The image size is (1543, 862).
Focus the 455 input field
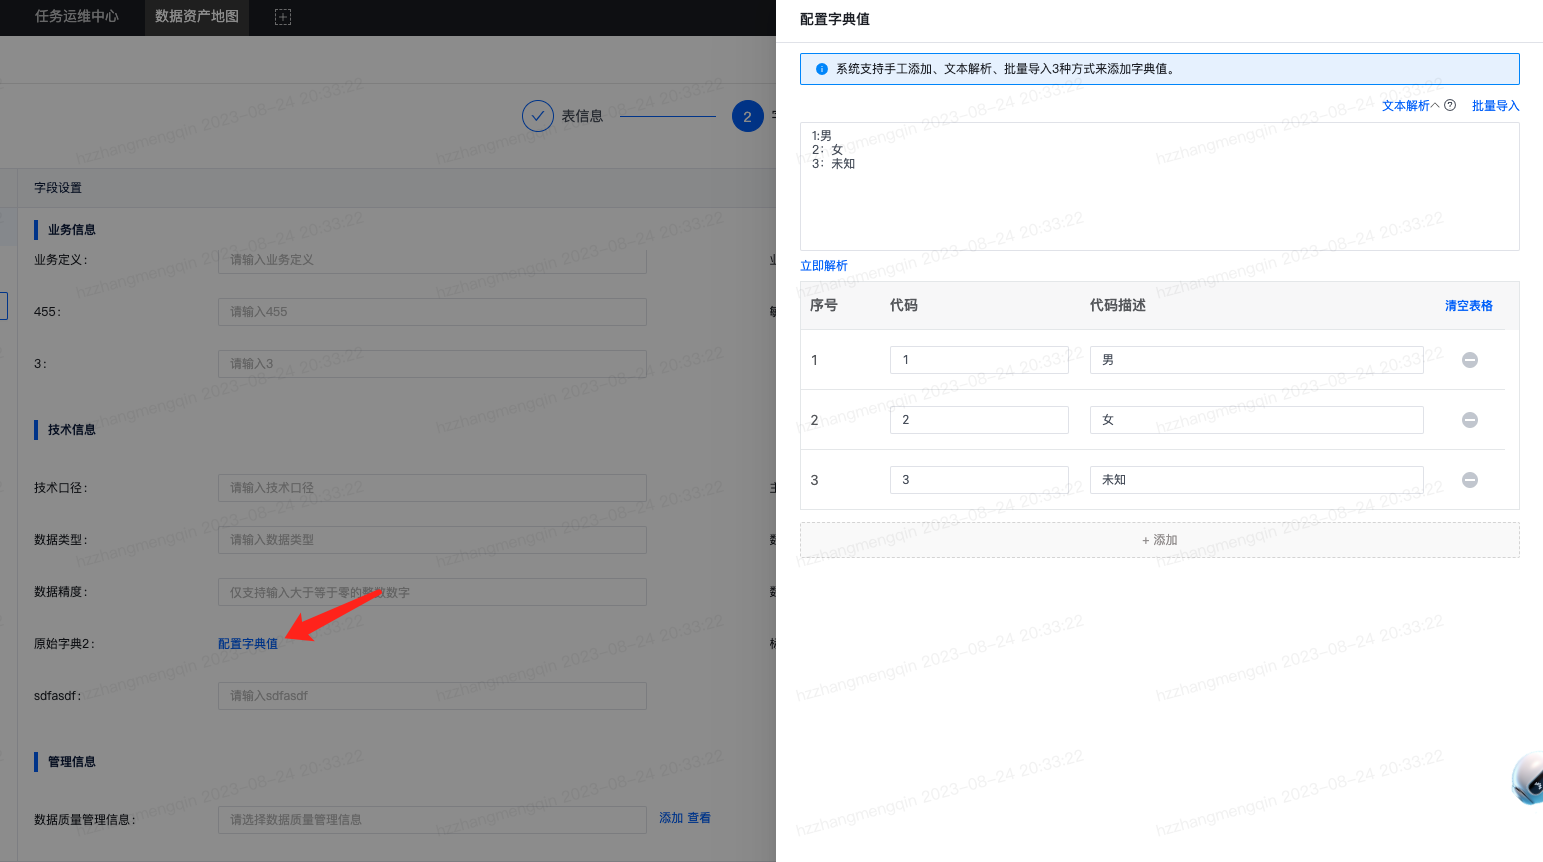point(432,312)
